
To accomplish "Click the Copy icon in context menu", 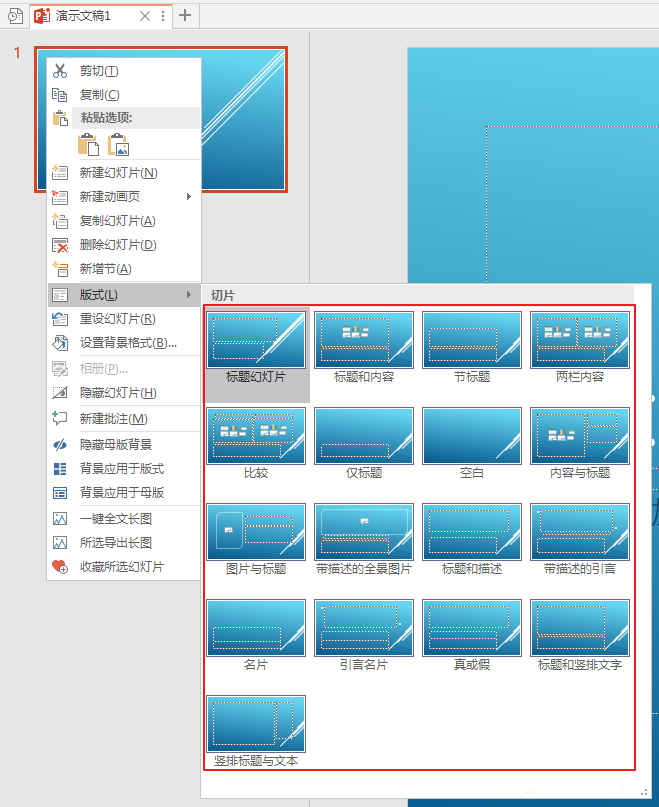I will pos(60,95).
